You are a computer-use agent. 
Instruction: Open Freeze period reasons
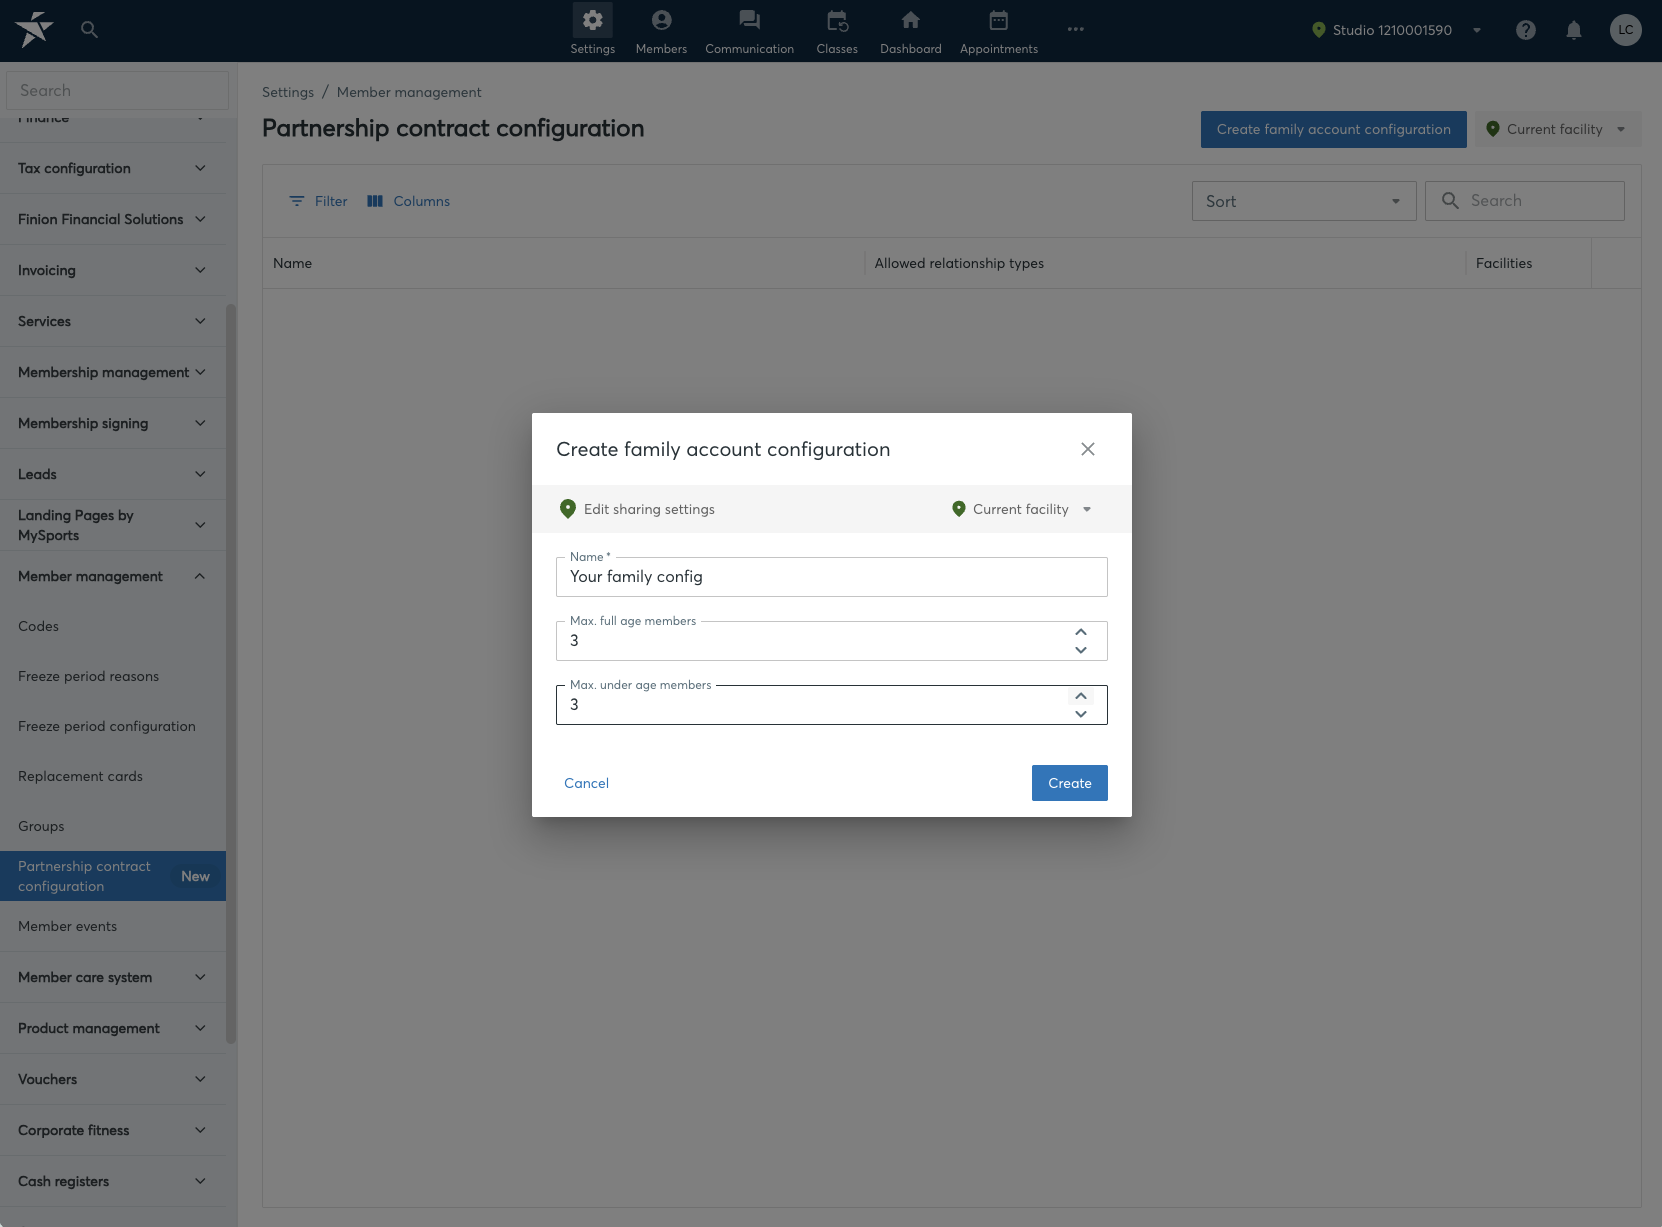pyautogui.click(x=113, y=676)
